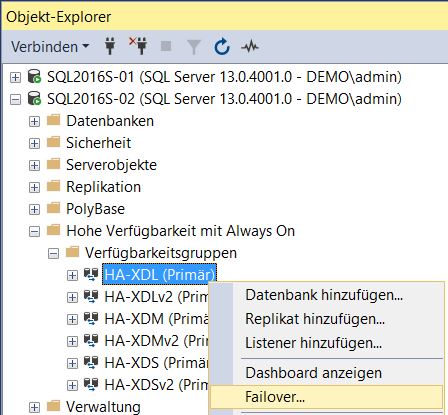Expand the HA-XDM availability group
Screen dimensions: 448x415
(x=72, y=319)
